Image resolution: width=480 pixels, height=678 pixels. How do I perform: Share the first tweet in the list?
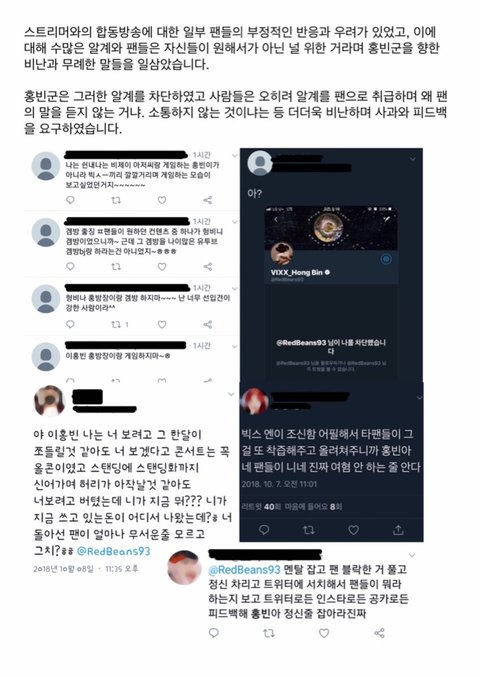pyautogui.click(x=208, y=200)
